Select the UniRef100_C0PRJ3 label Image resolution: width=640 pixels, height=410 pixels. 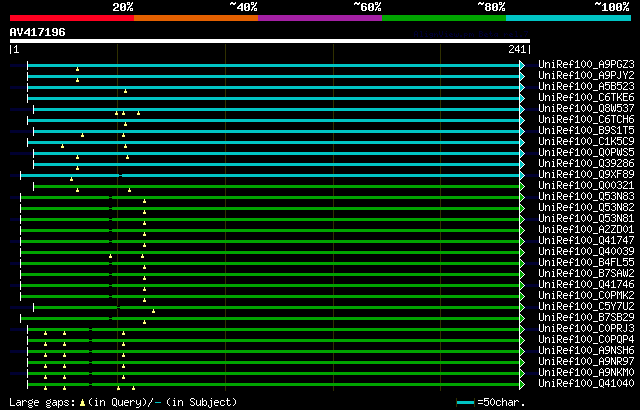(586, 328)
